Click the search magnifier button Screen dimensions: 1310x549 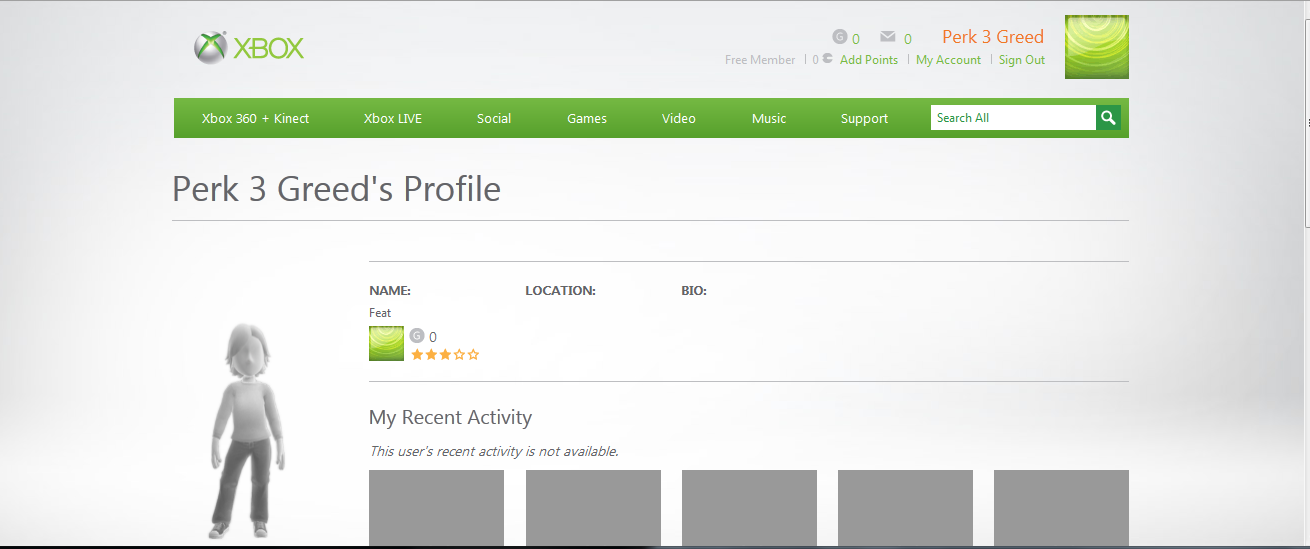pyautogui.click(x=1108, y=118)
